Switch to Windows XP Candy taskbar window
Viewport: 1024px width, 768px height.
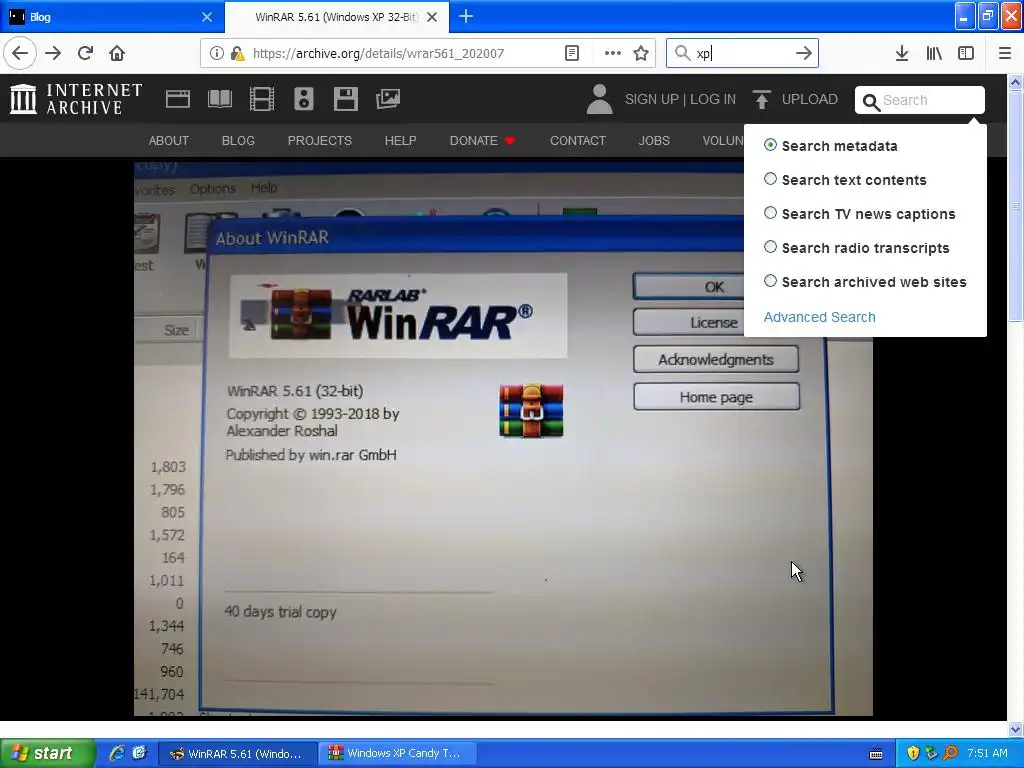click(x=397, y=754)
